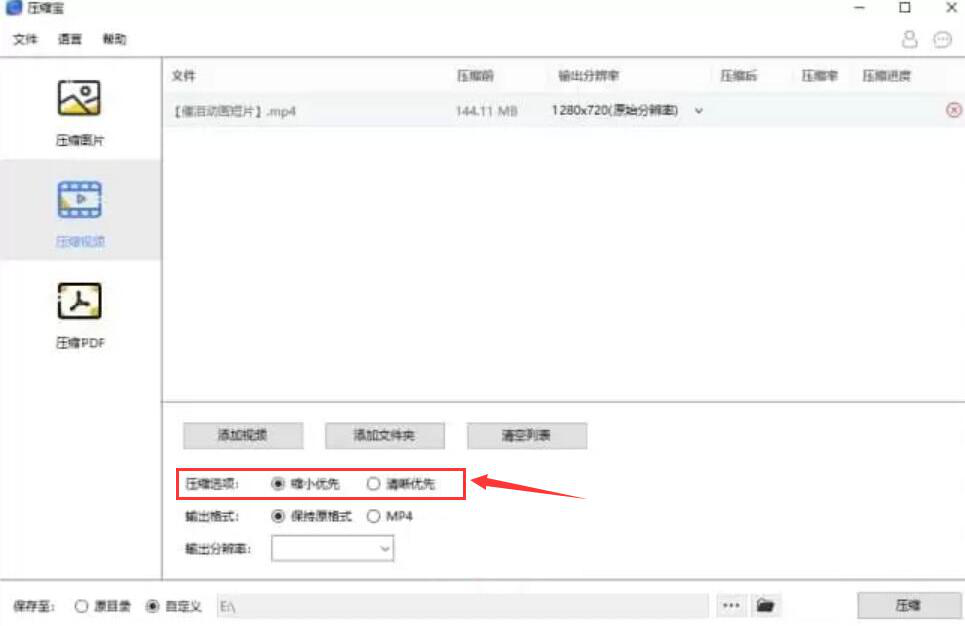Open the feedback chat bubble icon
This screenshot has width=965, height=626.
coord(942,40)
